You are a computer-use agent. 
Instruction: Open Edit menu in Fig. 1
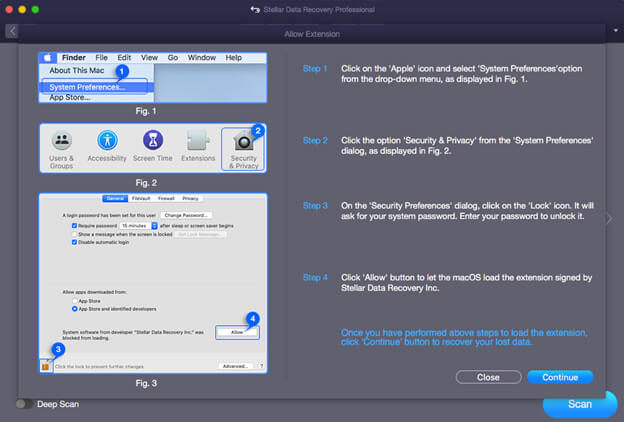[x=124, y=58]
